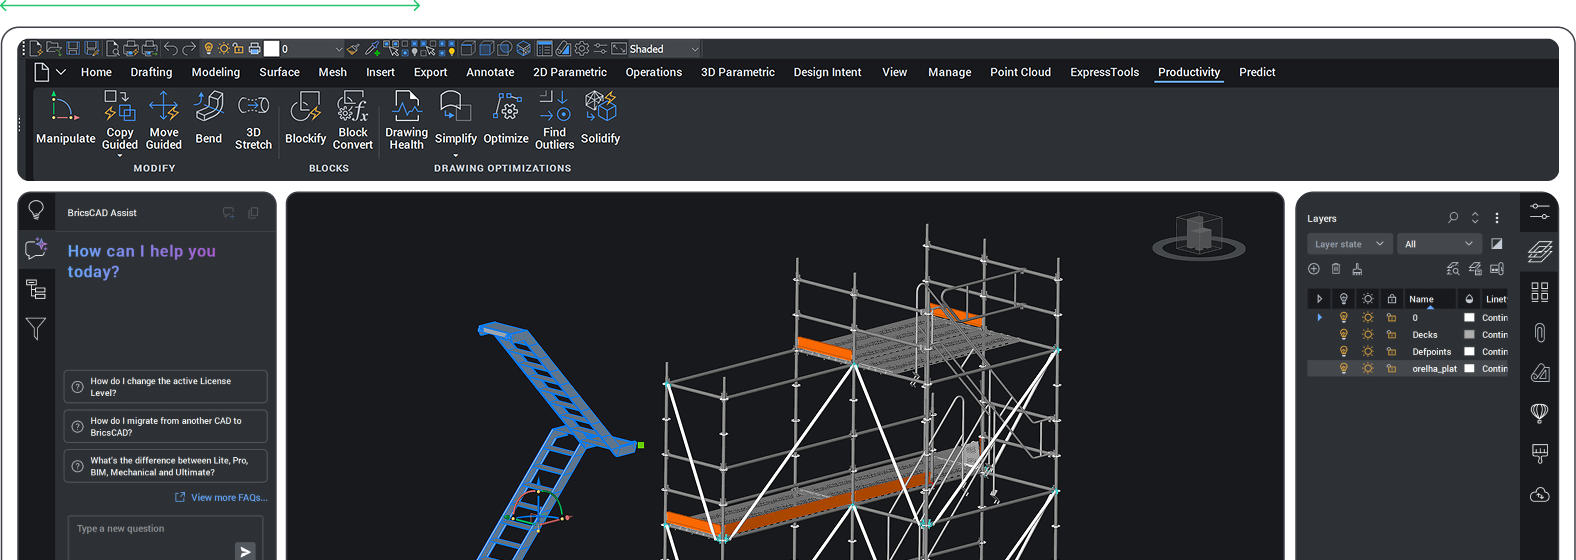
Task: Open the Annotate ribbon tab
Action: pyautogui.click(x=490, y=72)
